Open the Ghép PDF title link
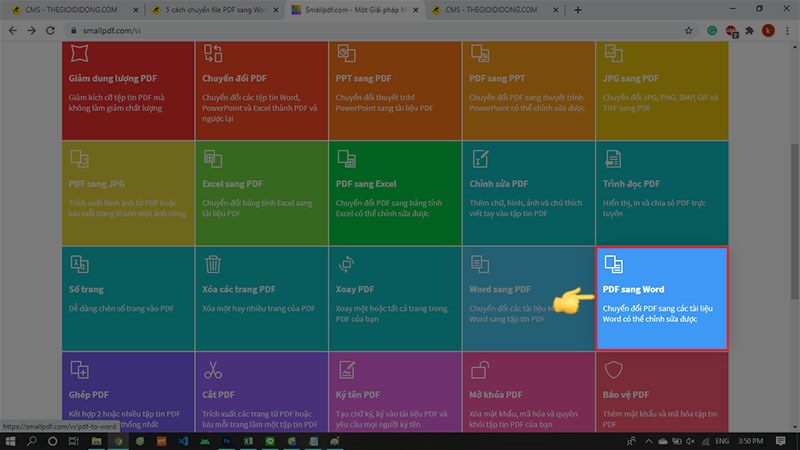The image size is (800, 450). [89, 395]
